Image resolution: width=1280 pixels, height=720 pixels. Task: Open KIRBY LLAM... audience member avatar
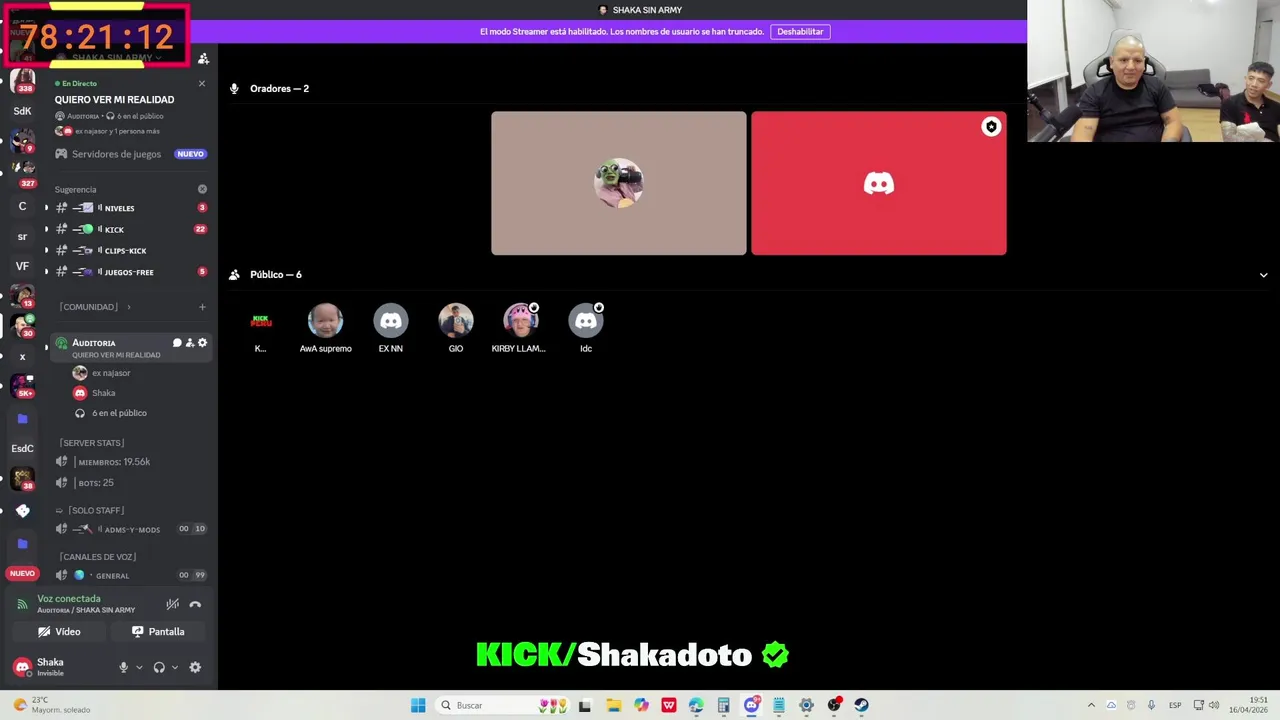pyautogui.click(x=520, y=320)
